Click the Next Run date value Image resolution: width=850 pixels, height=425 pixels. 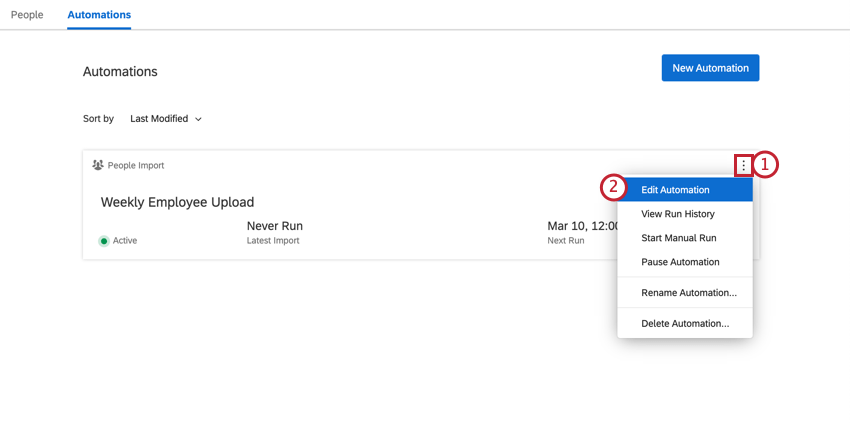582,226
